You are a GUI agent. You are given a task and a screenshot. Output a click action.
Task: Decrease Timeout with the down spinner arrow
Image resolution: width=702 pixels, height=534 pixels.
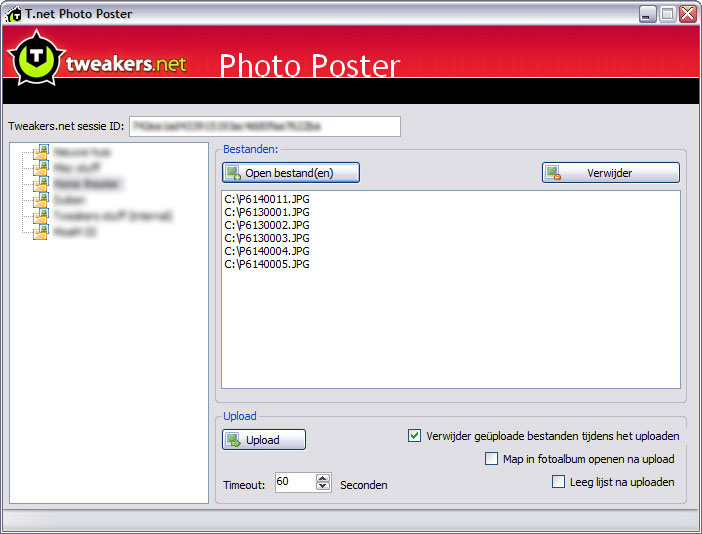click(x=323, y=487)
